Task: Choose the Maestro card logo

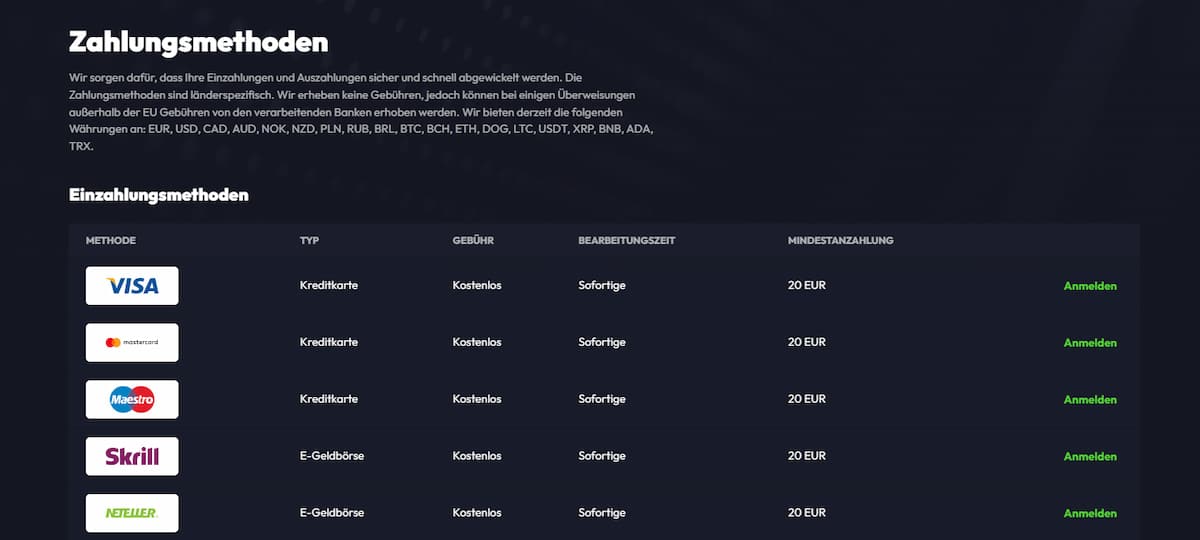Action: pyautogui.click(x=132, y=400)
